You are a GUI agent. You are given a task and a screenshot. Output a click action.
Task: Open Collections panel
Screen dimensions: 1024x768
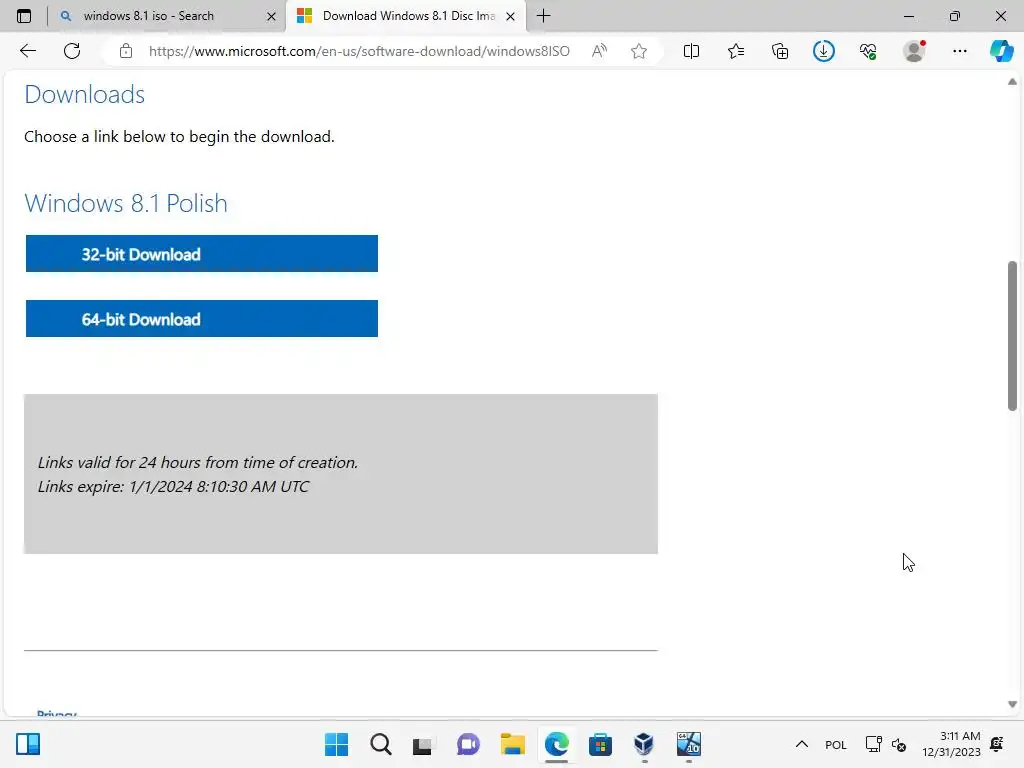click(x=780, y=51)
